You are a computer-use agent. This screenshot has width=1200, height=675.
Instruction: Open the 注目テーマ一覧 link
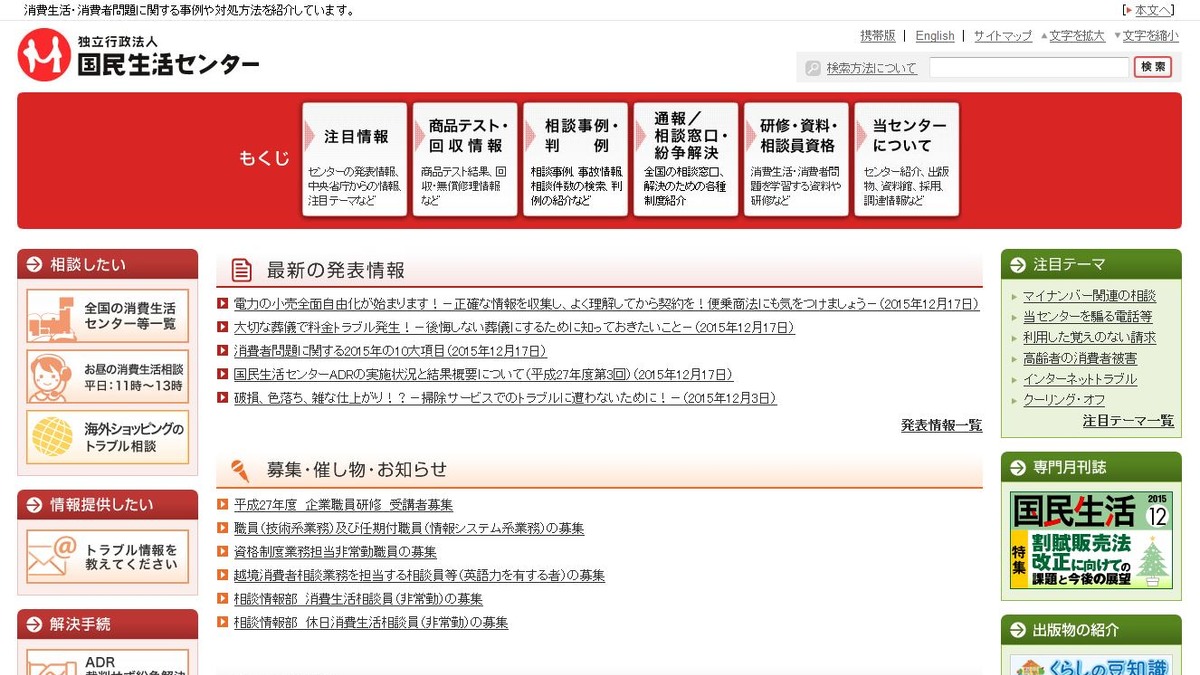click(1128, 421)
